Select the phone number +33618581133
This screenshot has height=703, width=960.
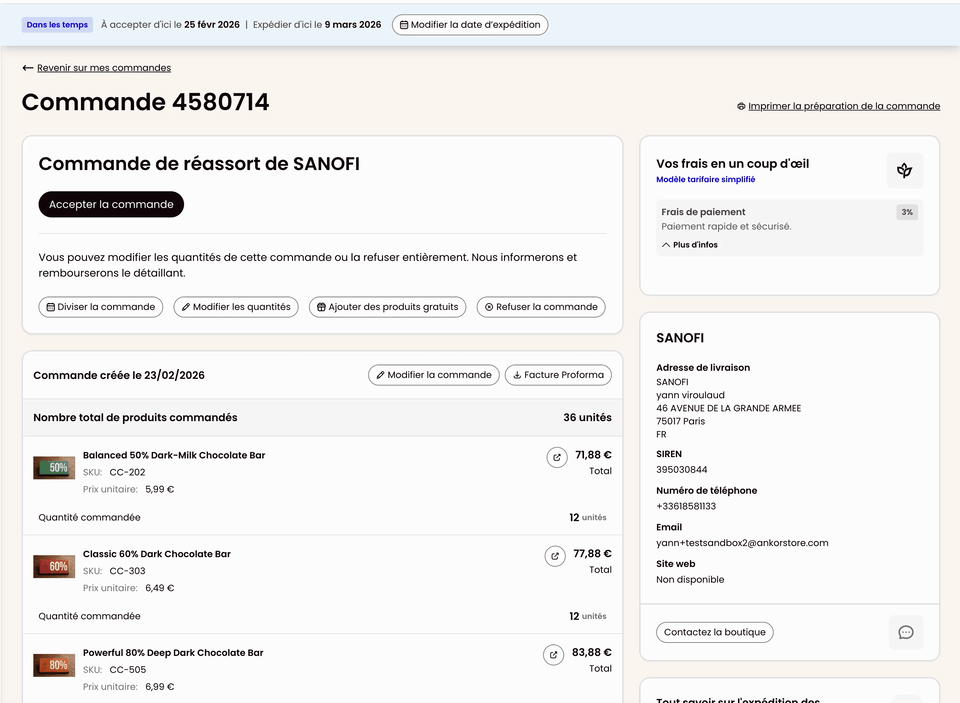(686, 506)
